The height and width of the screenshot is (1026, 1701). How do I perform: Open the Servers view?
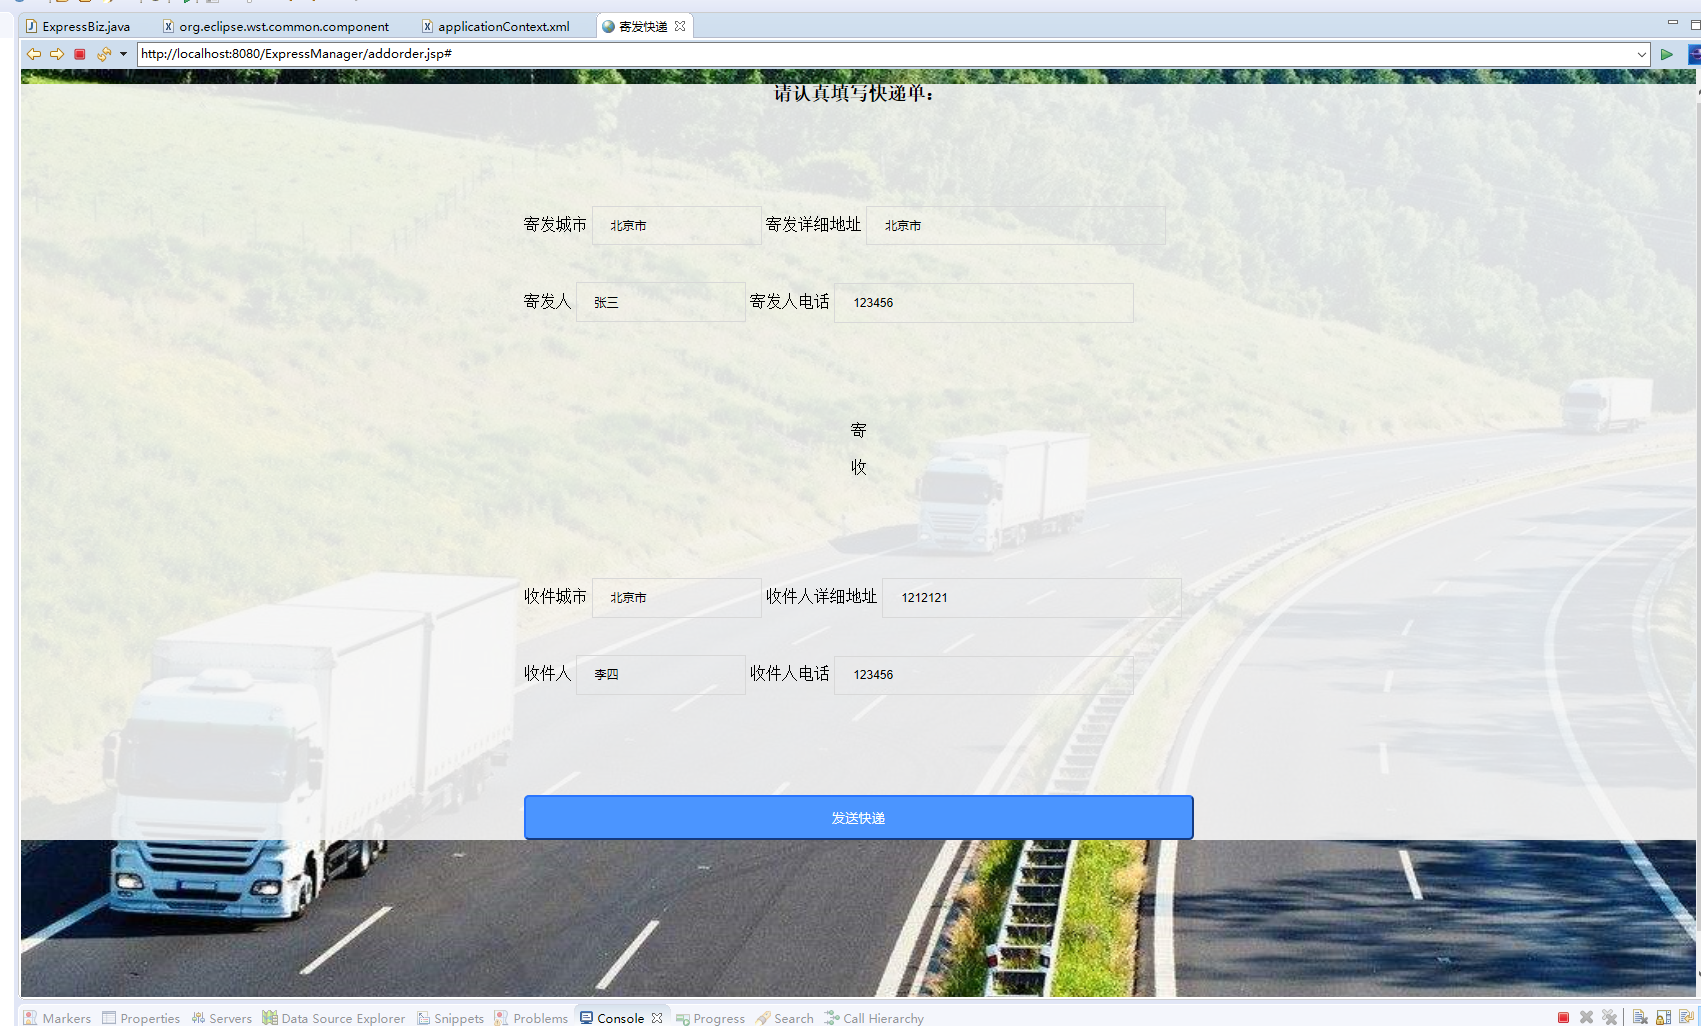[229, 1018]
